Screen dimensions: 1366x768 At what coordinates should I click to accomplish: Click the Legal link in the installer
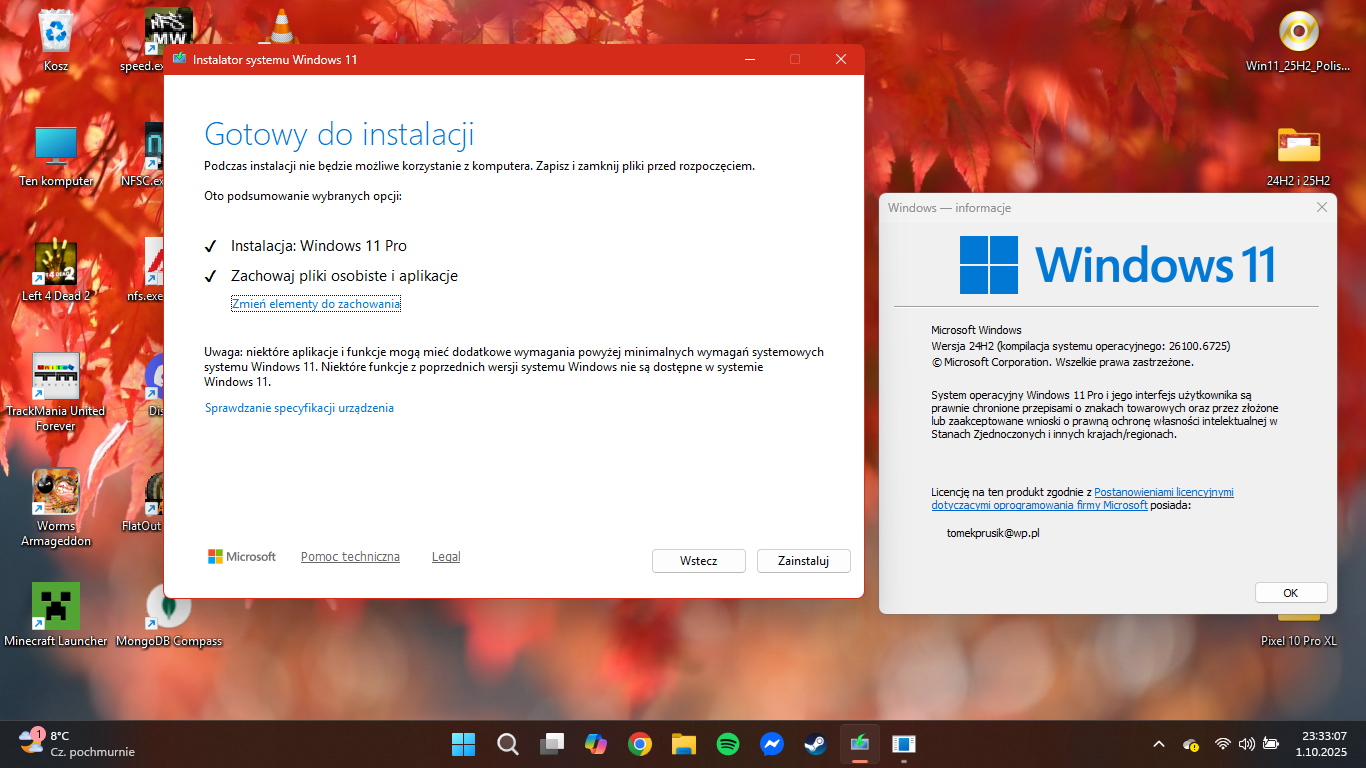446,557
